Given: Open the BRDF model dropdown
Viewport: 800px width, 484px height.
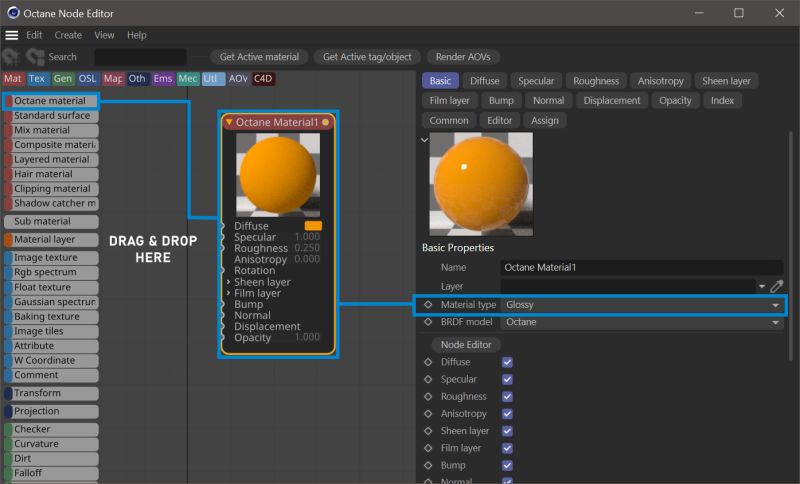Looking at the screenshot, I should pos(642,322).
